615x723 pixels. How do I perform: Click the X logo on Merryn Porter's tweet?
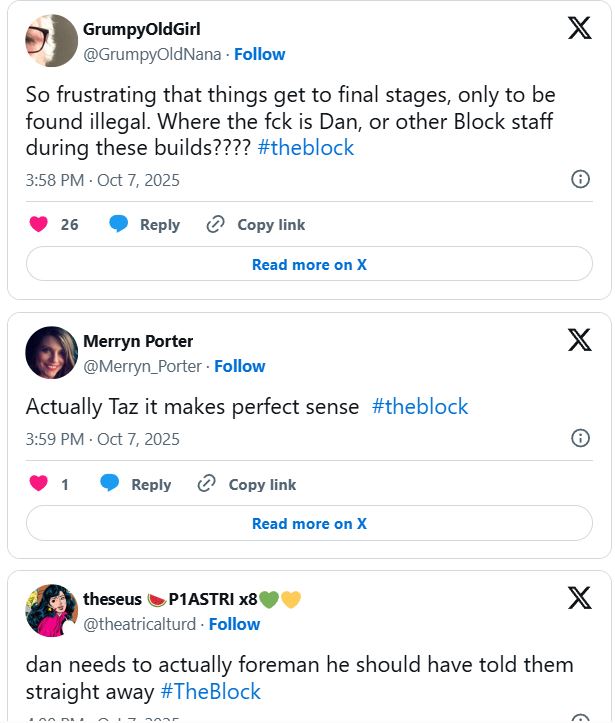tap(579, 341)
